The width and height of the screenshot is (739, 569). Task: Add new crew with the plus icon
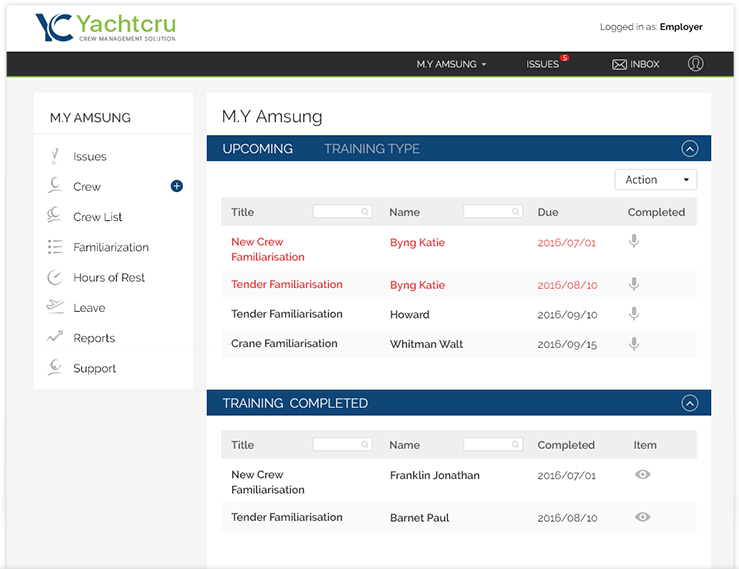click(x=177, y=186)
